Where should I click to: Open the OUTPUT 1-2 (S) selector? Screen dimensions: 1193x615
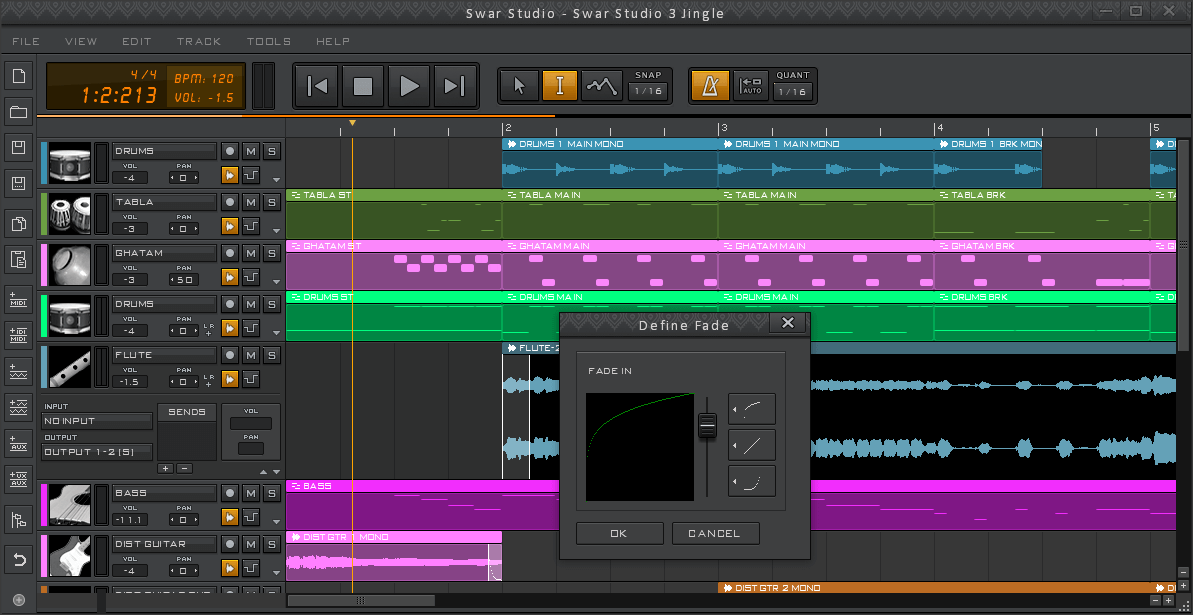pyautogui.click(x=97, y=452)
